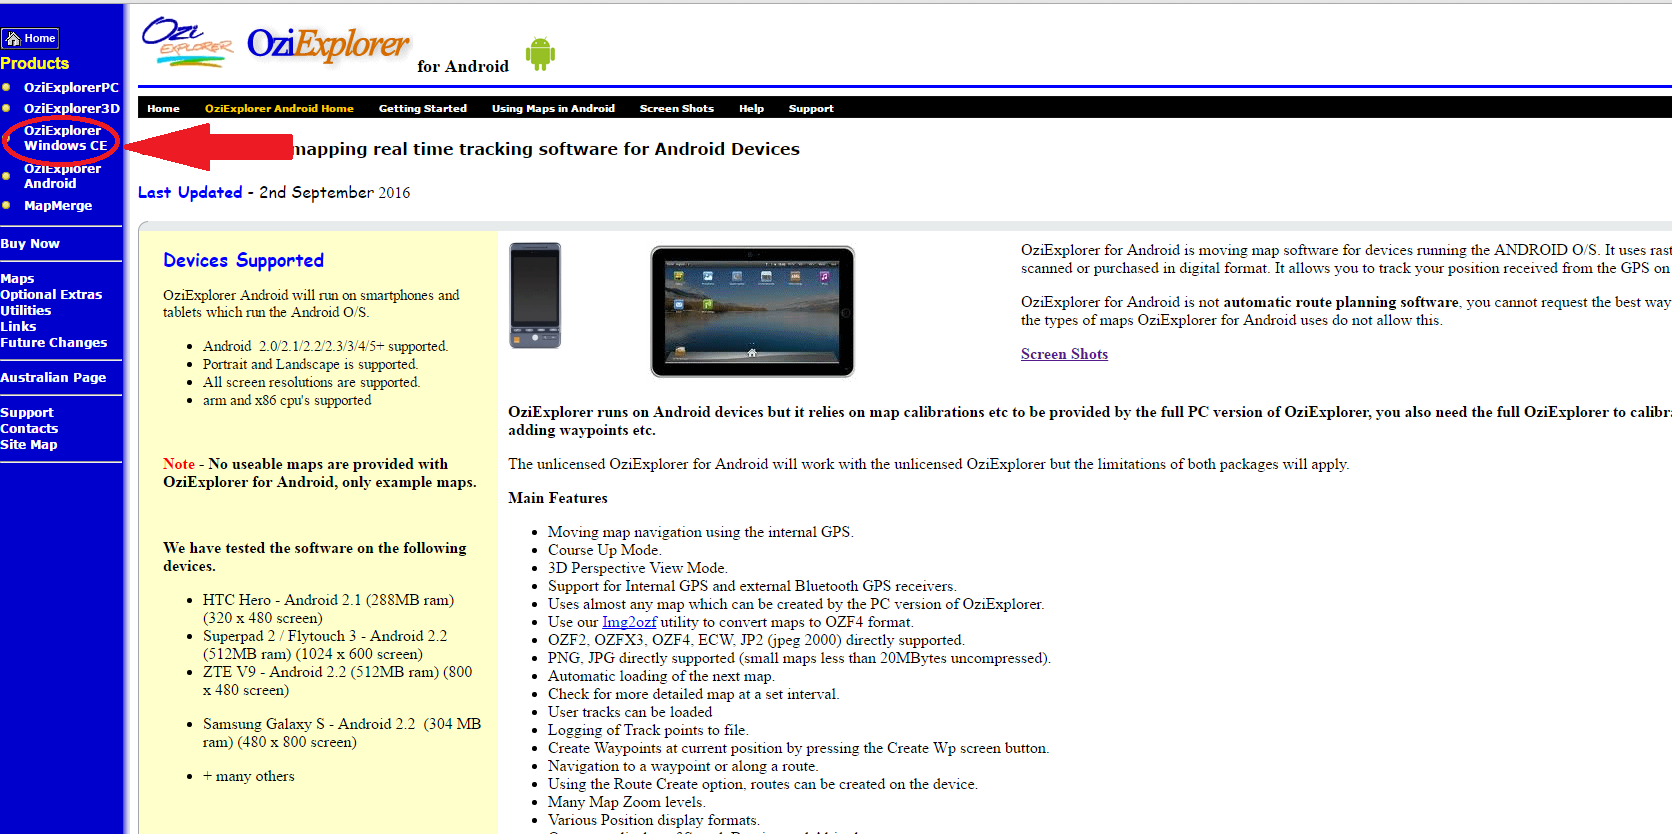Viewport: 1672px width, 834px height.
Task: Open the Links sidebar entry
Action: click(18, 326)
